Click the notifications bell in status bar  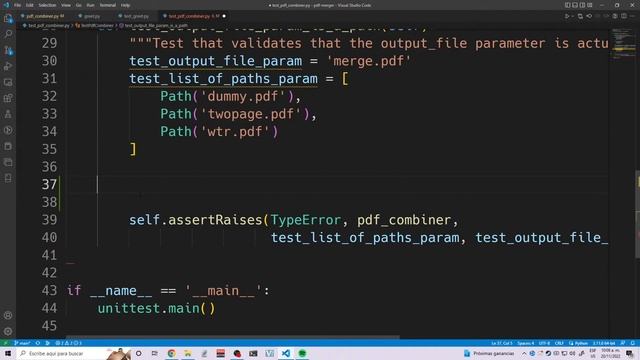(632, 343)
